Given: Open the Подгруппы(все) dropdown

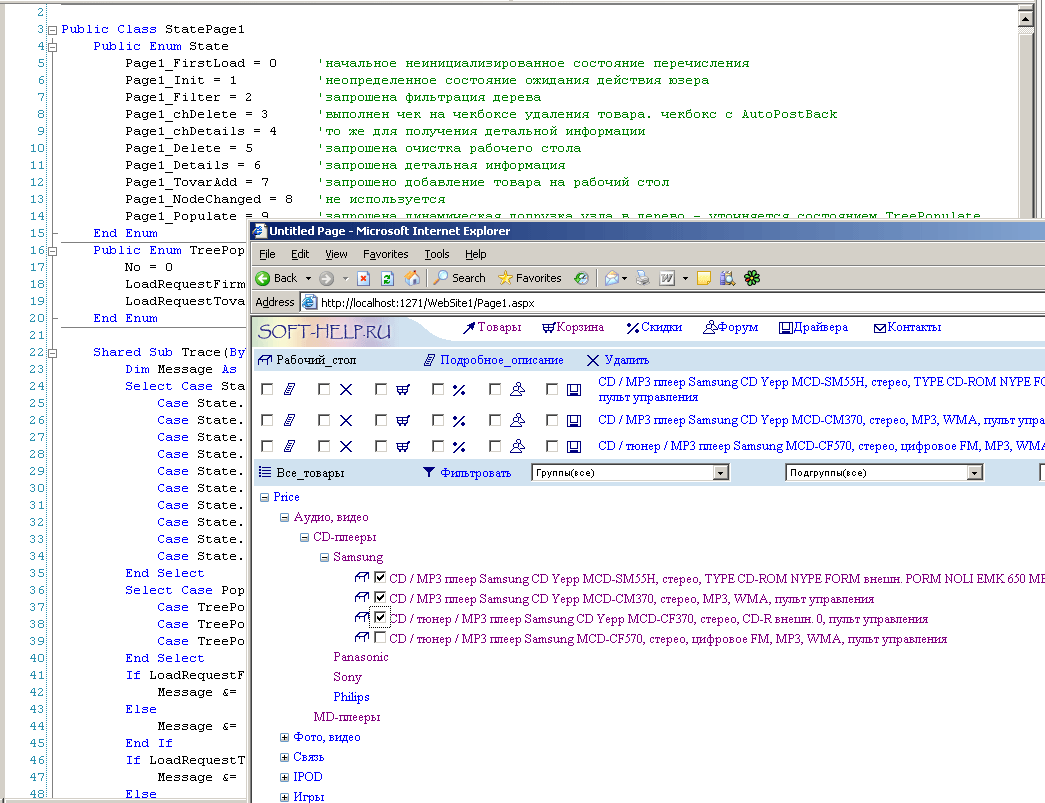Looking at the screenshot, I should [x=975, y=473].
